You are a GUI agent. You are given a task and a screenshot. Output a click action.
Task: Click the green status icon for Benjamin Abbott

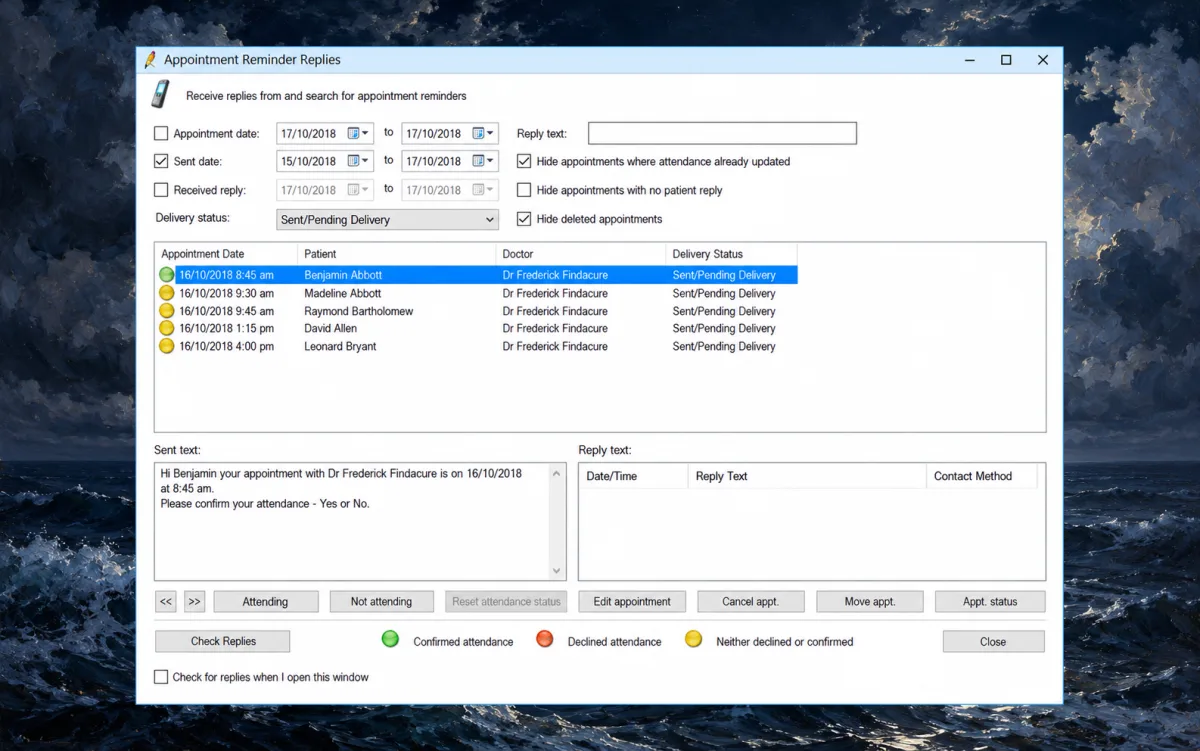click(x=167, y=275)
